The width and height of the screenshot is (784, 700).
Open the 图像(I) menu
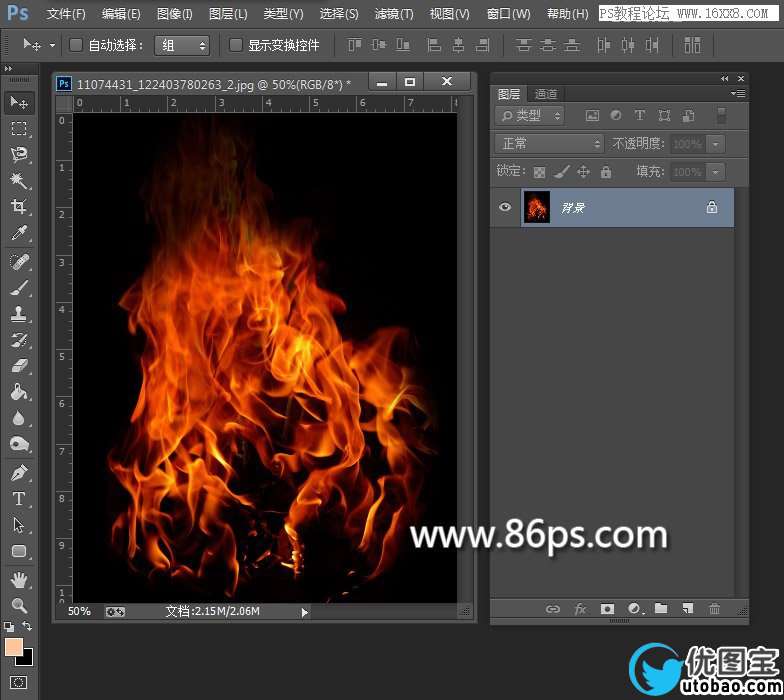tap(174, 14)
